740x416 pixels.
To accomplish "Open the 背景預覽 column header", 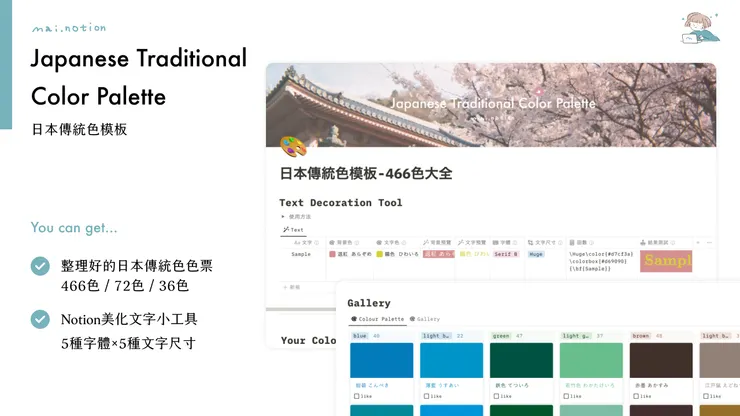I will [437, 243].
